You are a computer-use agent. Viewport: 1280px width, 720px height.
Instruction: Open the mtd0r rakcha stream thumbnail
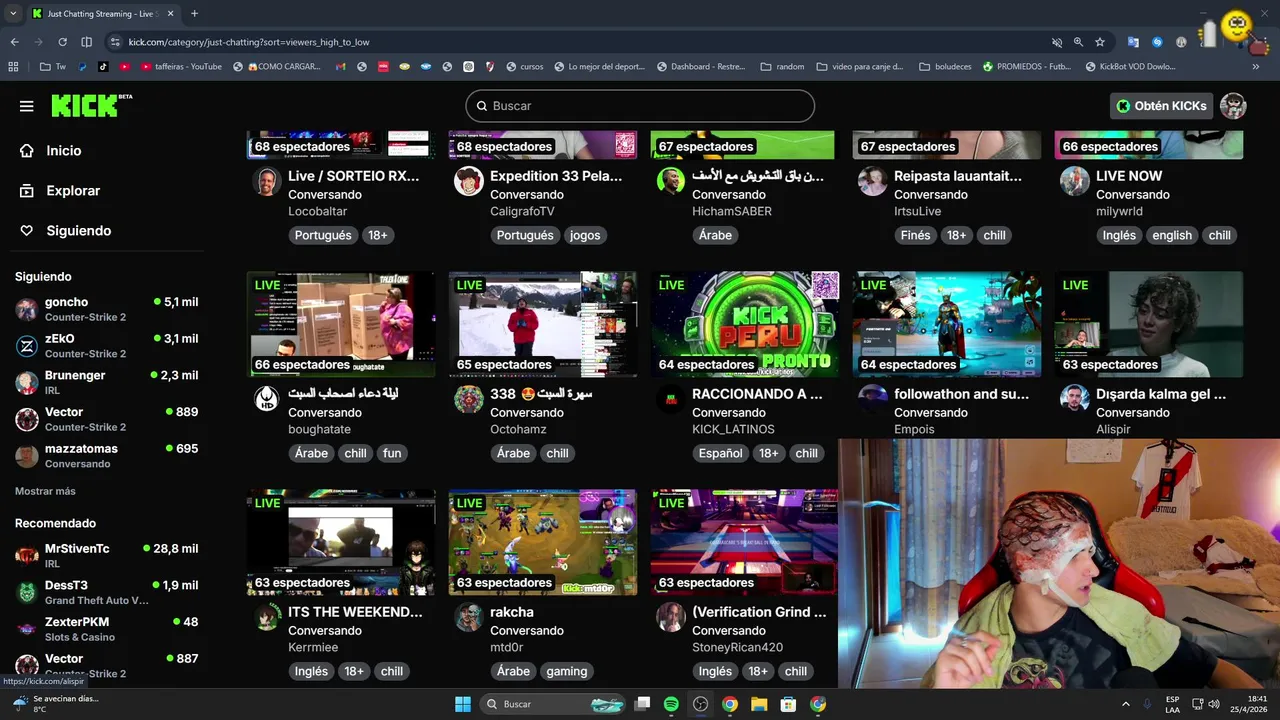pos(543,542)
